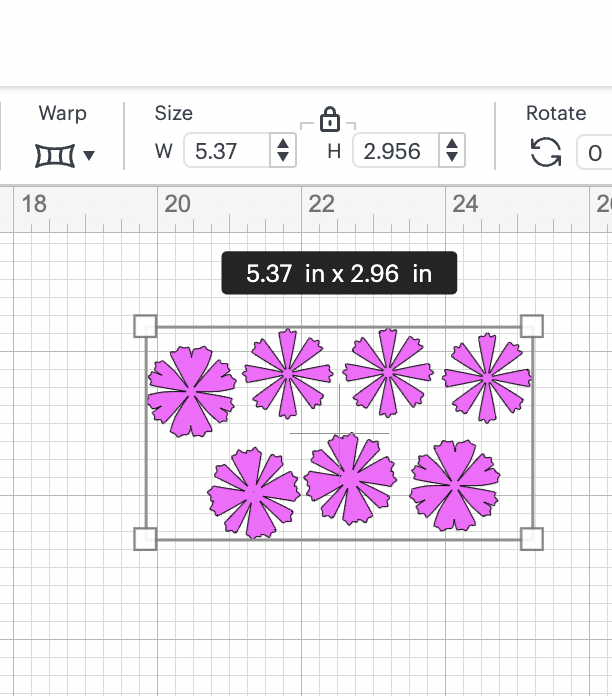This screenshot has height=696, width=612.
Task: Click the bottom-right selection handle
Action: pyautogui.click(x=532, y=539)
